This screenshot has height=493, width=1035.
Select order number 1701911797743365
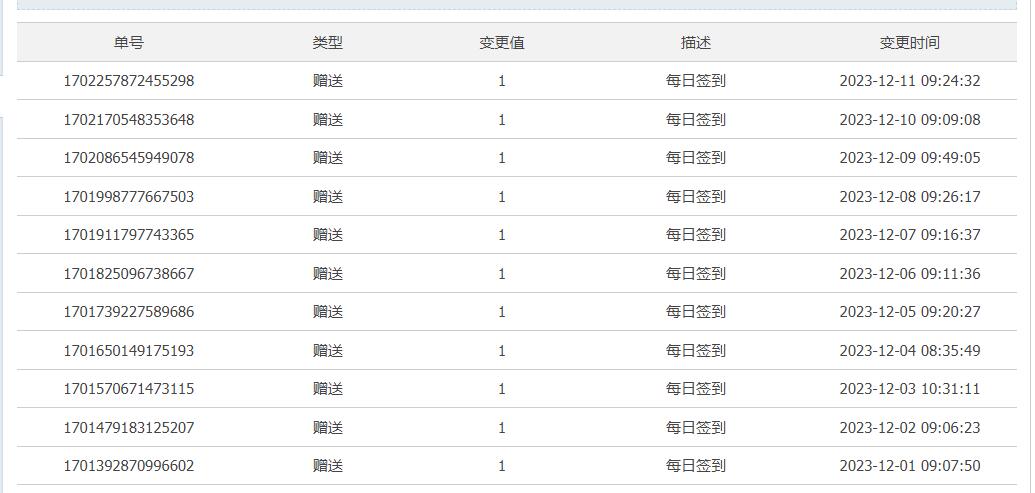[x=129, y=235]
